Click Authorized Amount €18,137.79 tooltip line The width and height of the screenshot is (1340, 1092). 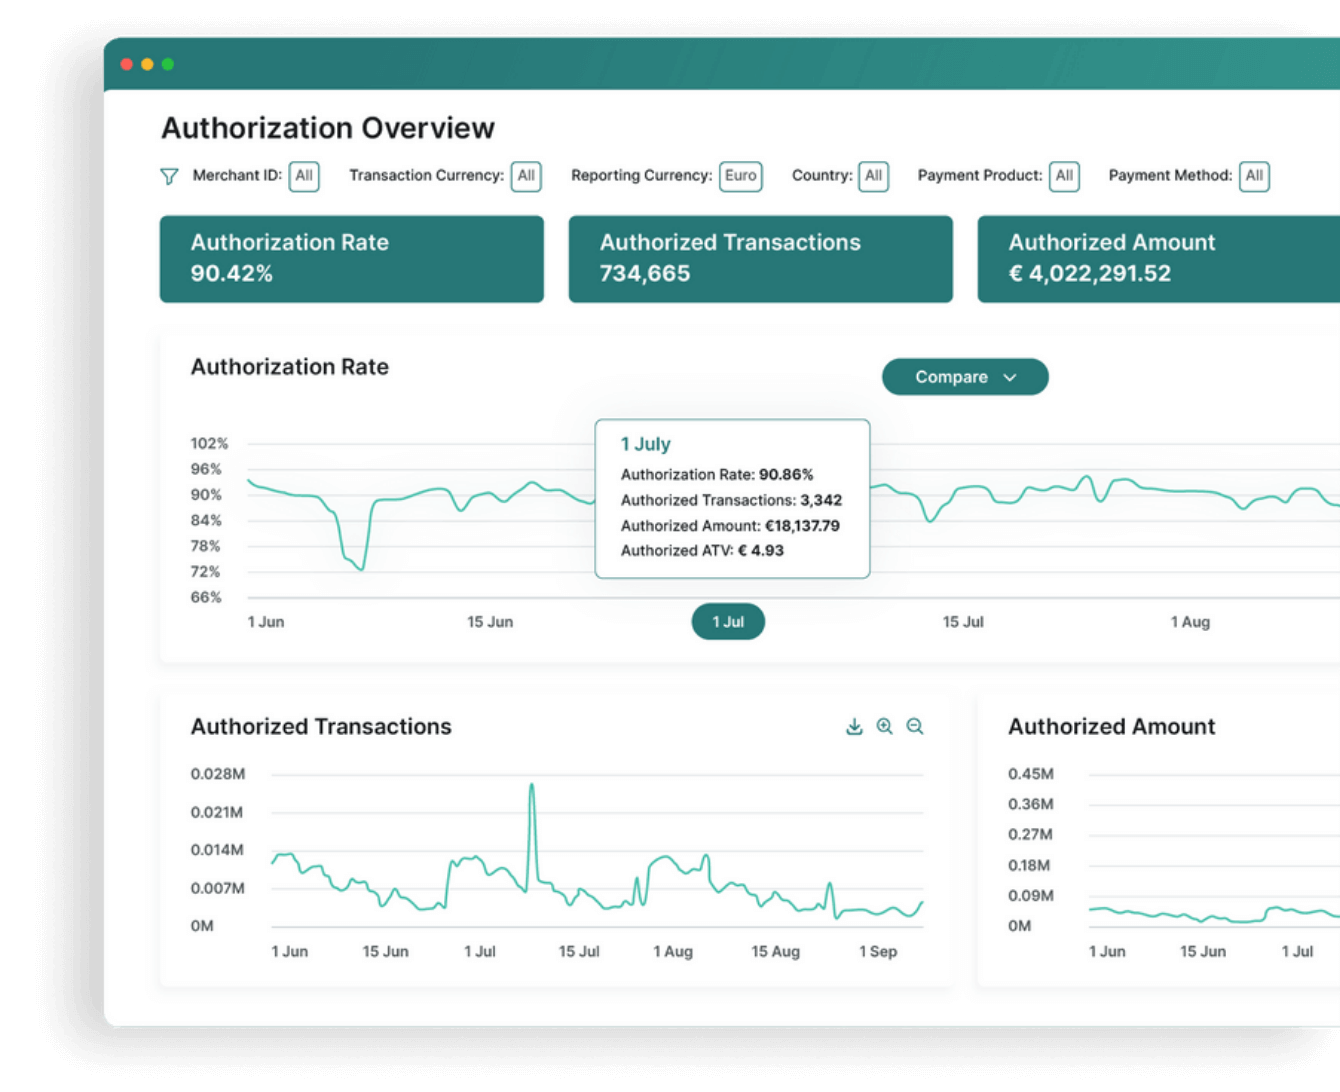click(x=730, y=526)
